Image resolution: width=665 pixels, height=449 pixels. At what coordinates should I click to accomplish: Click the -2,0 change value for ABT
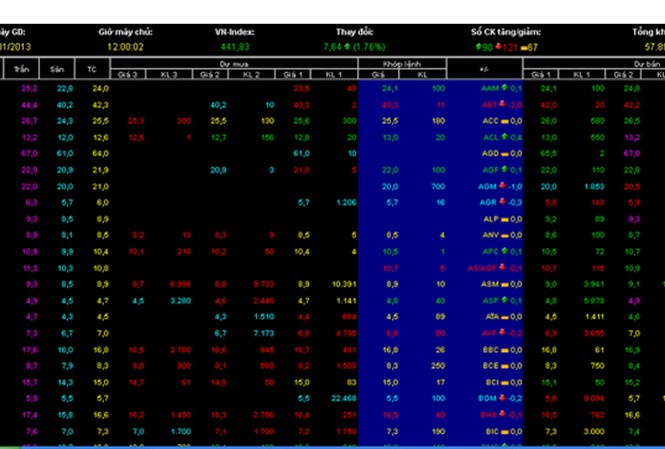(515, 105)
